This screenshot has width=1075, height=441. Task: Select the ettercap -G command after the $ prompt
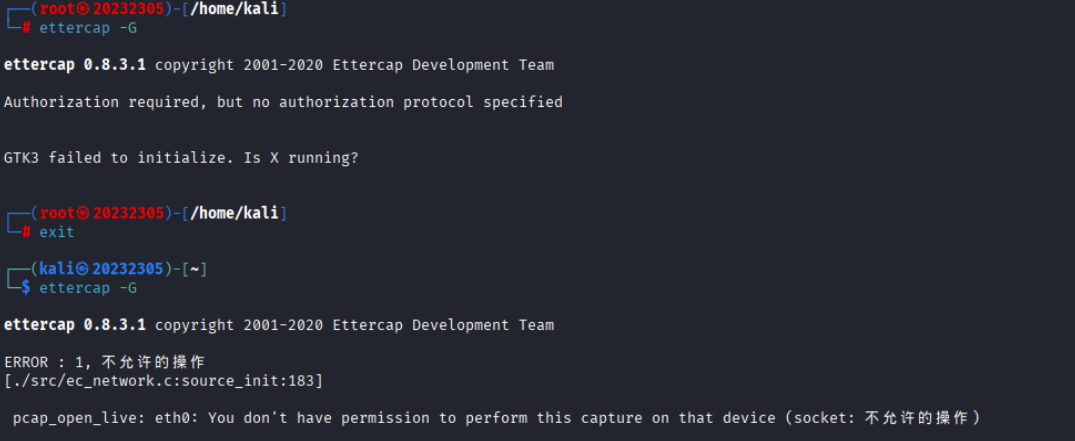(88, 288)
